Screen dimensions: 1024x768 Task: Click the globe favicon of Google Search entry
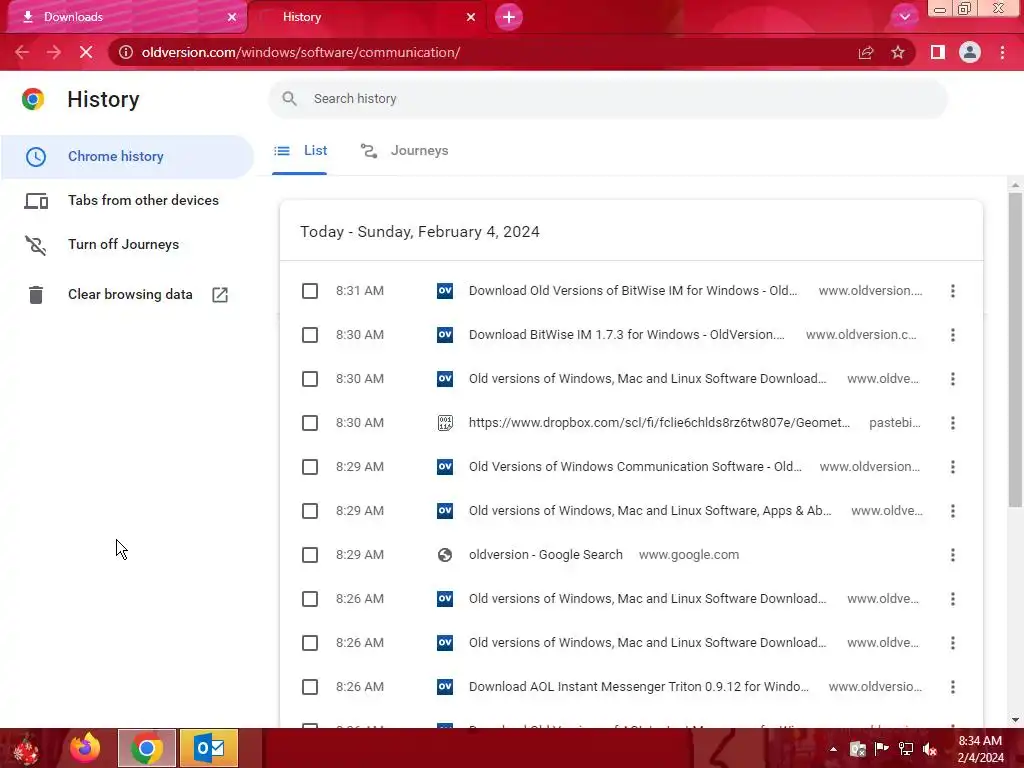[x=445, y=555]
